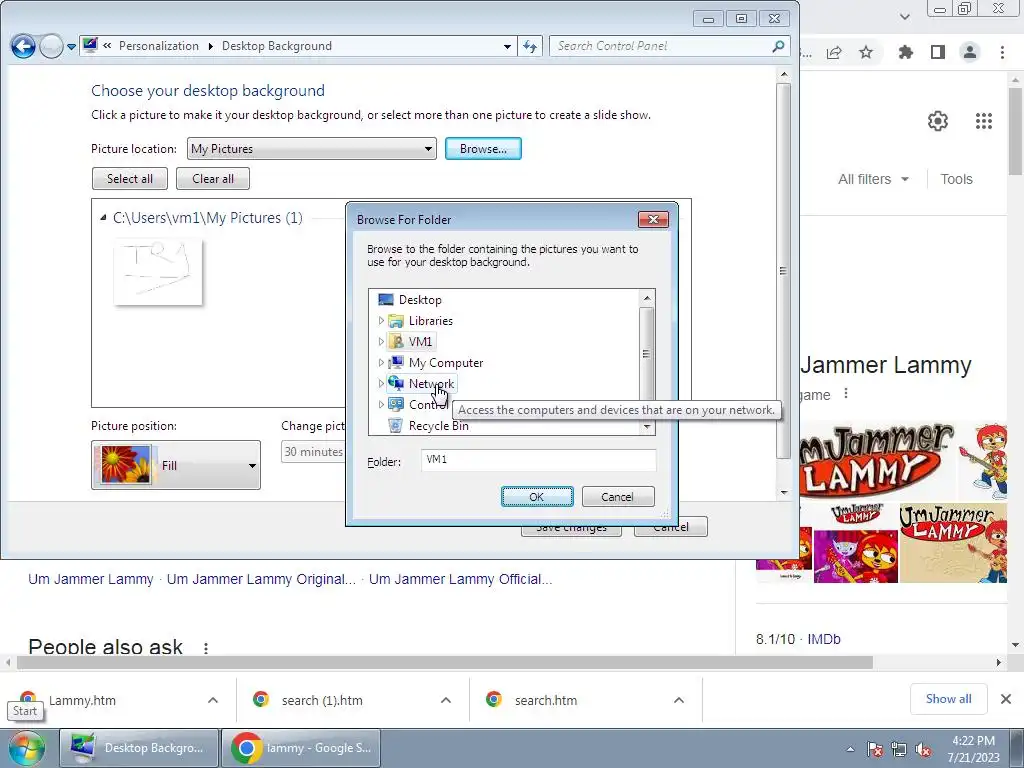Click Cancel in Browse For Folder
The width and height of the screenshot is (1024, 768).
(x=617, y=497)
